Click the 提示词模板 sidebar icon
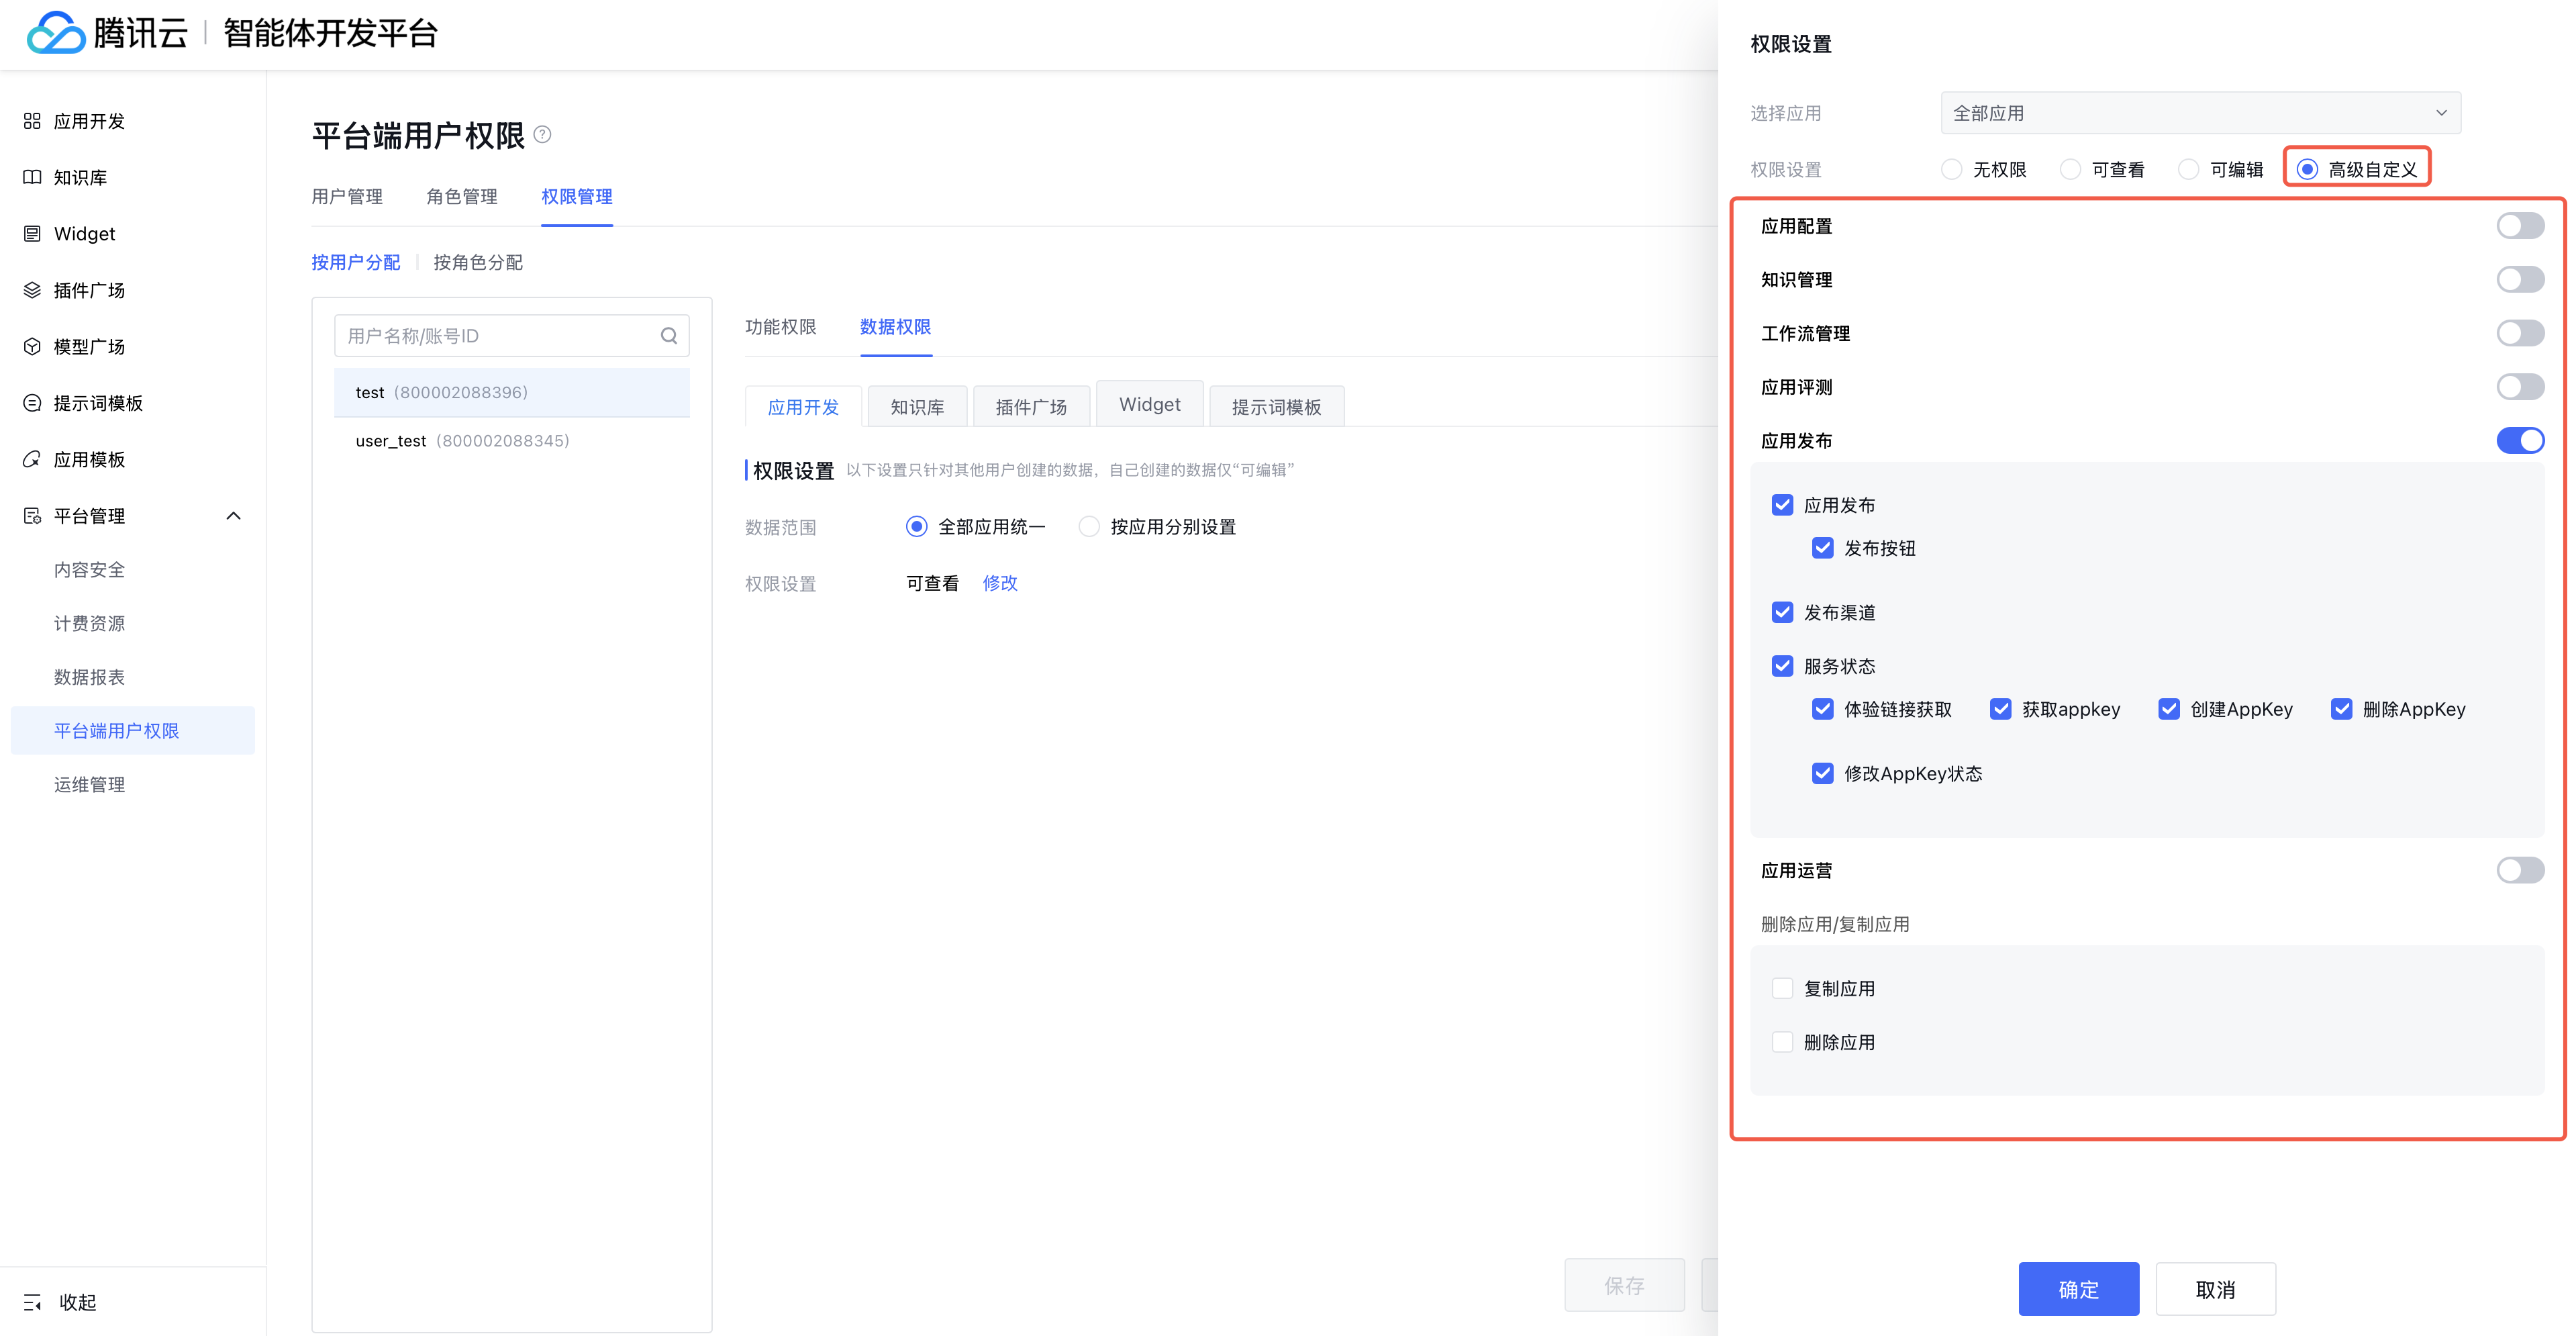This screenshot has height=1336, width=2576. pos(32,403)
